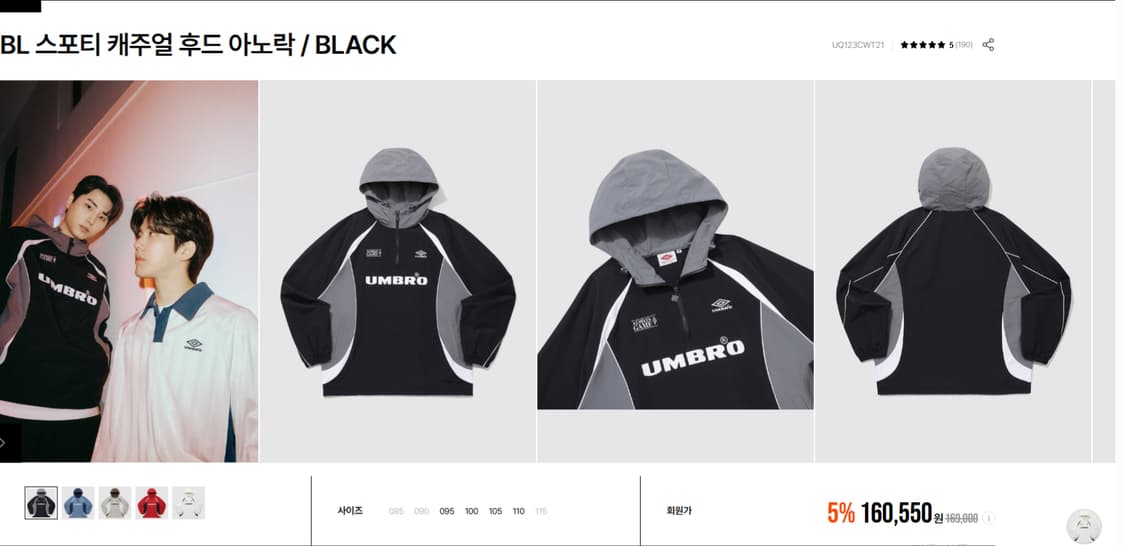Choose size 110
Image resolution: width=1125 pixels, height=546 pixels.
pyautogui.click(x=519, y=512)
